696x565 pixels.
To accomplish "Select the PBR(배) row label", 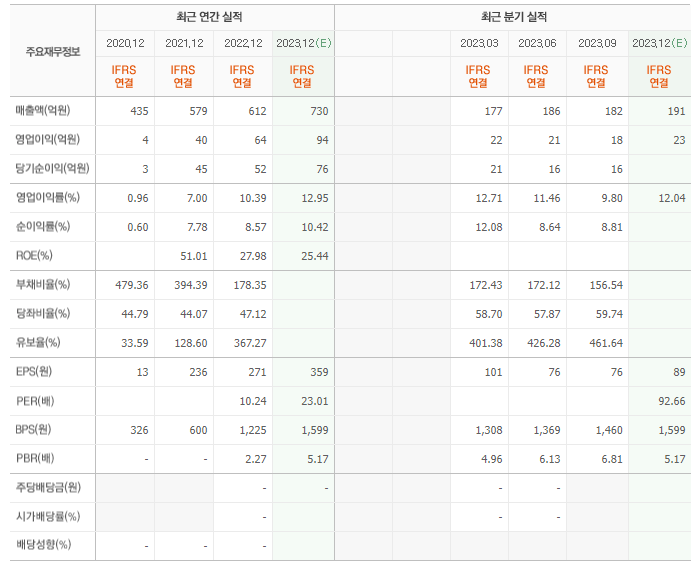I will click(35, 458).
